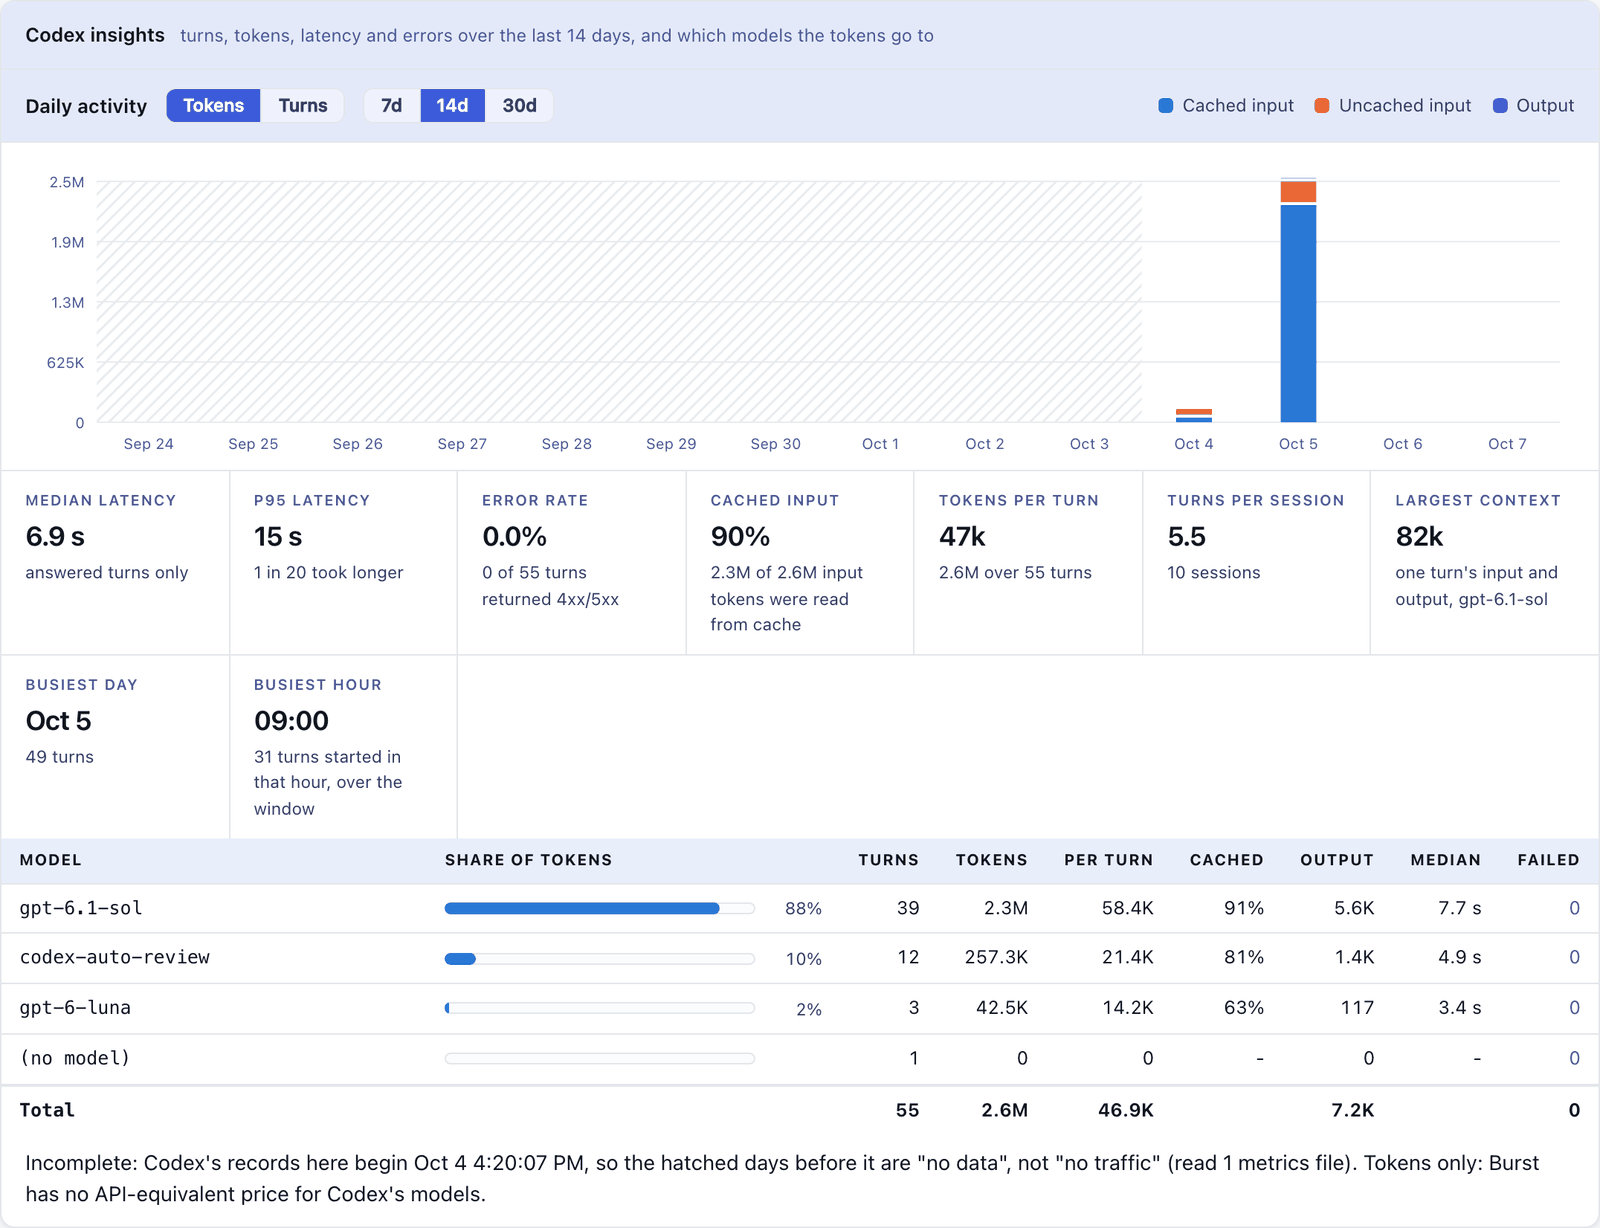
Task: Click the Uncached input legend swatch
Action: pos(1322,106)
